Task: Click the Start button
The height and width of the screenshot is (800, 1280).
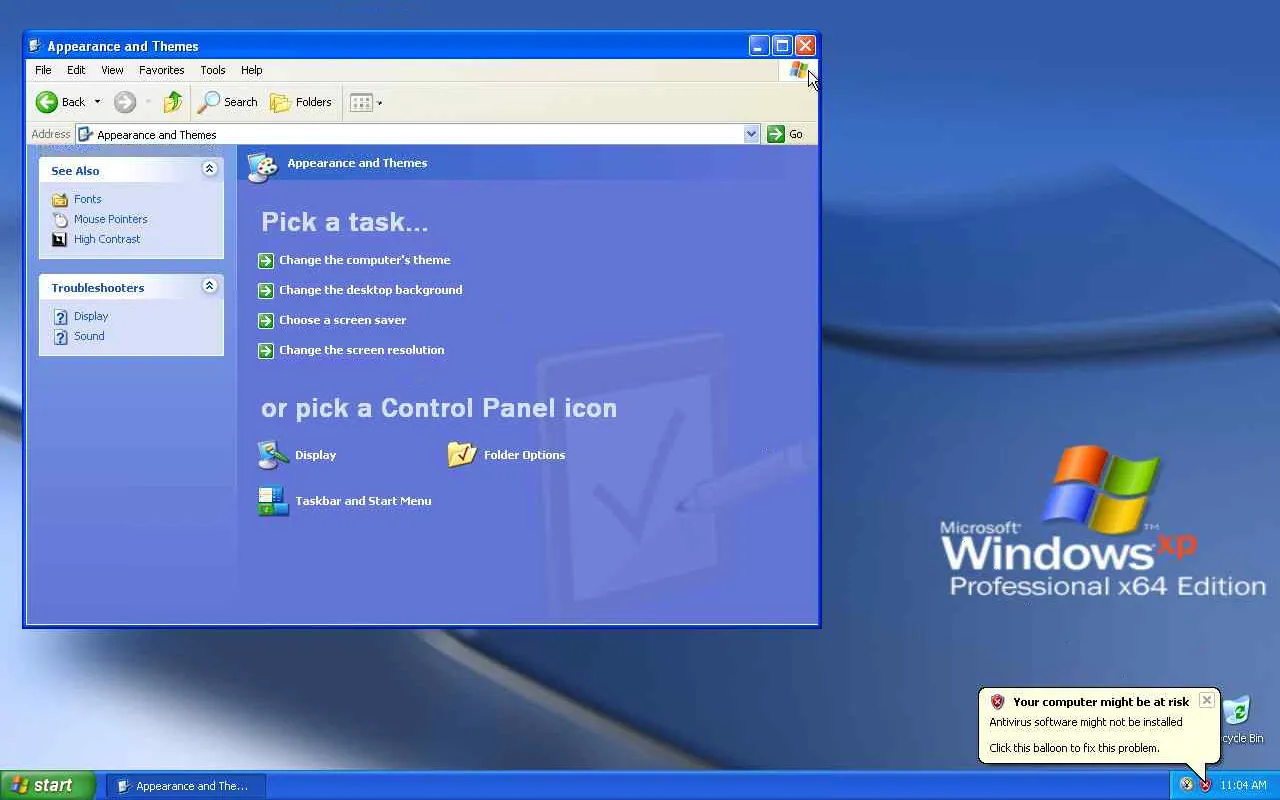Action: click(47, 785)
